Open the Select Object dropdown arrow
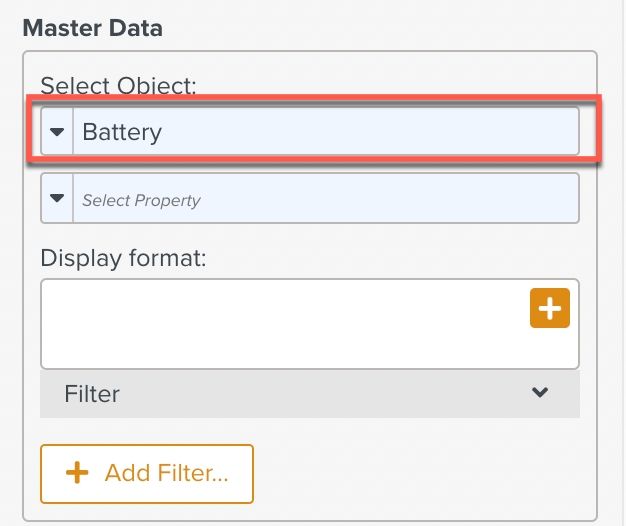The image size is (626, 526). tap(57, 132)
